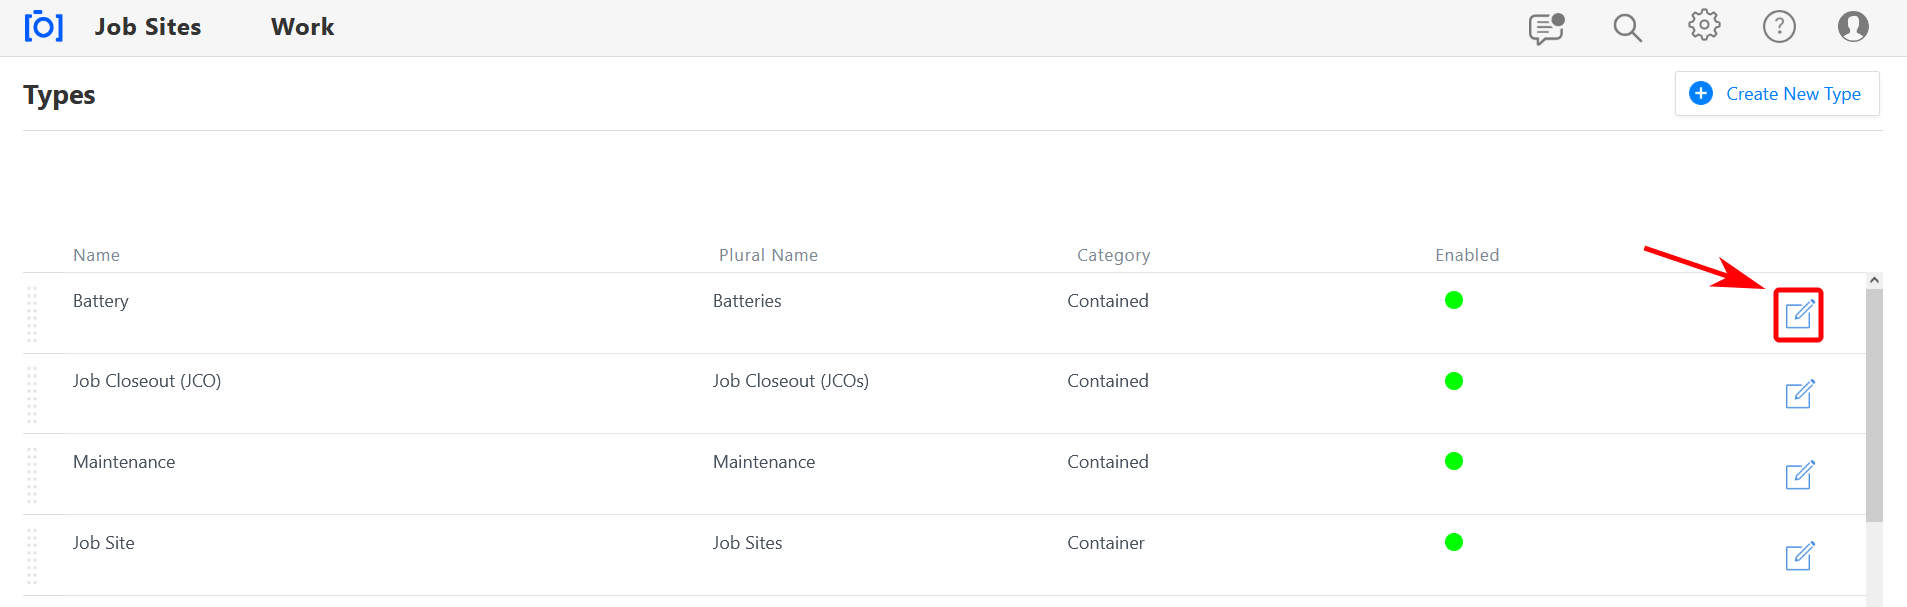1907x607 pixels.
Task: Edit the Job Closeout (JCO) type
Action: (x=1799, y=395)
